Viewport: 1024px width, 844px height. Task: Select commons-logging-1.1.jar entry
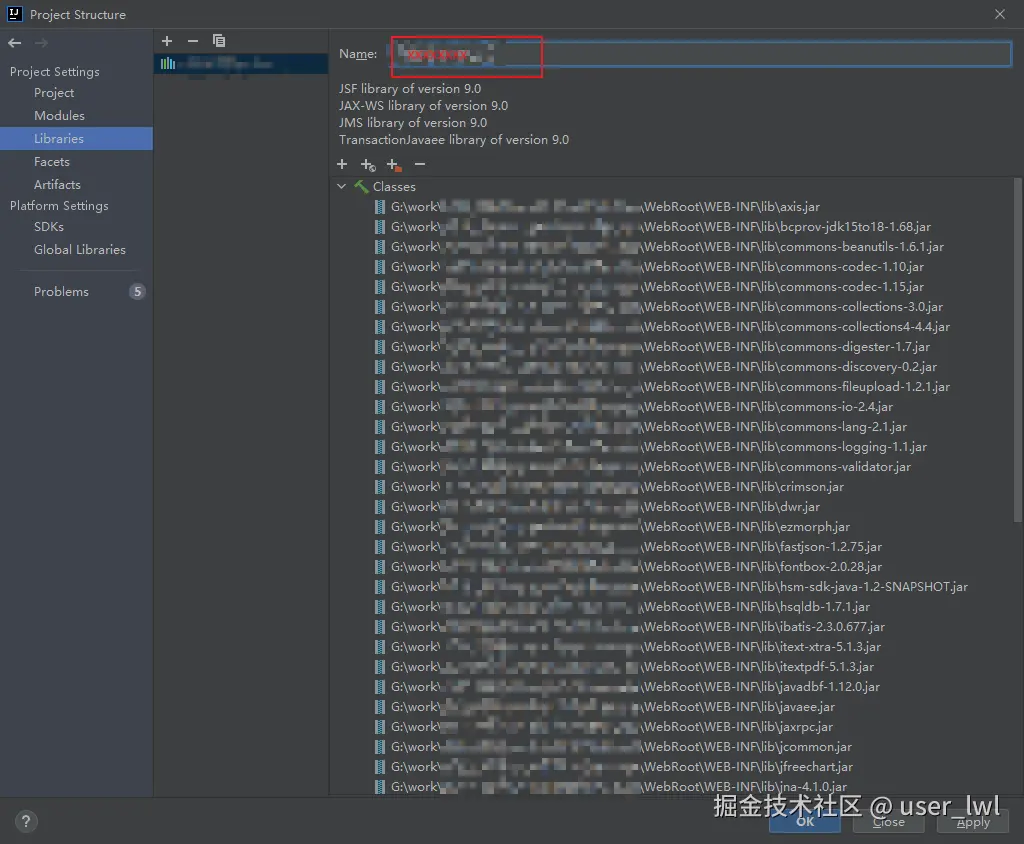click(x=651, y=447)
